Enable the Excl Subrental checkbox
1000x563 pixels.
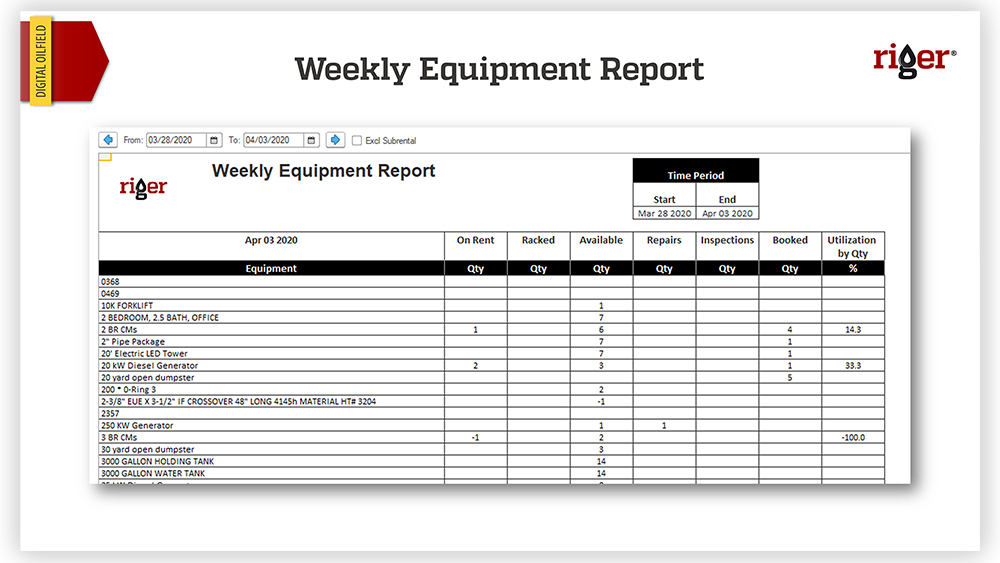tap(357, 141)
